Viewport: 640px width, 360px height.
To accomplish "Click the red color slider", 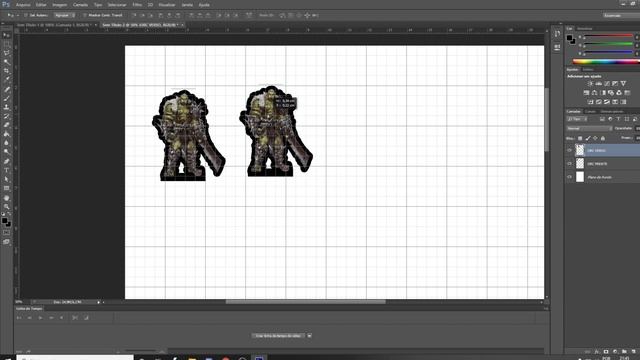I will 608,36.
